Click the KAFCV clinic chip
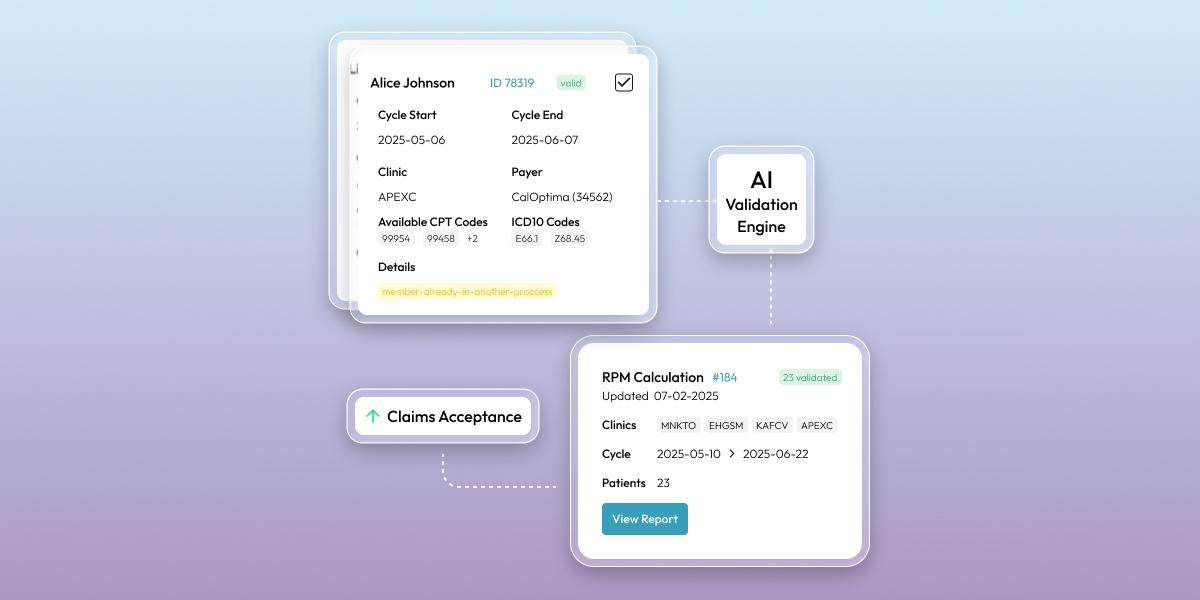 [771, 425]
